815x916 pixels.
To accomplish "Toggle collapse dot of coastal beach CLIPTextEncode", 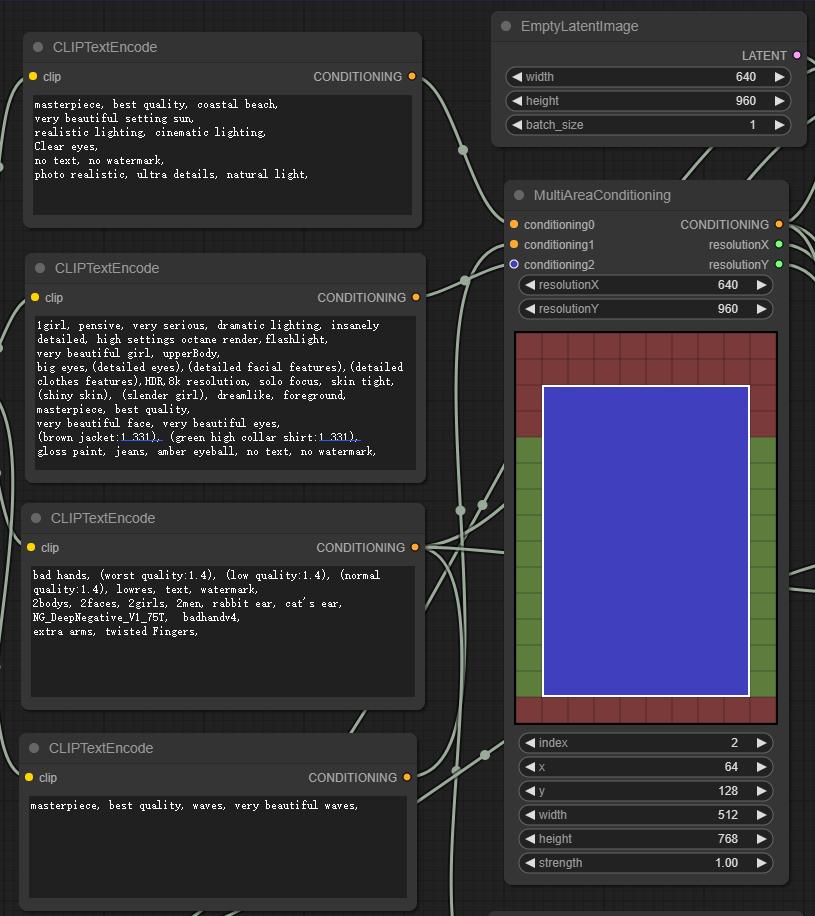I will [x=38, y=47].
